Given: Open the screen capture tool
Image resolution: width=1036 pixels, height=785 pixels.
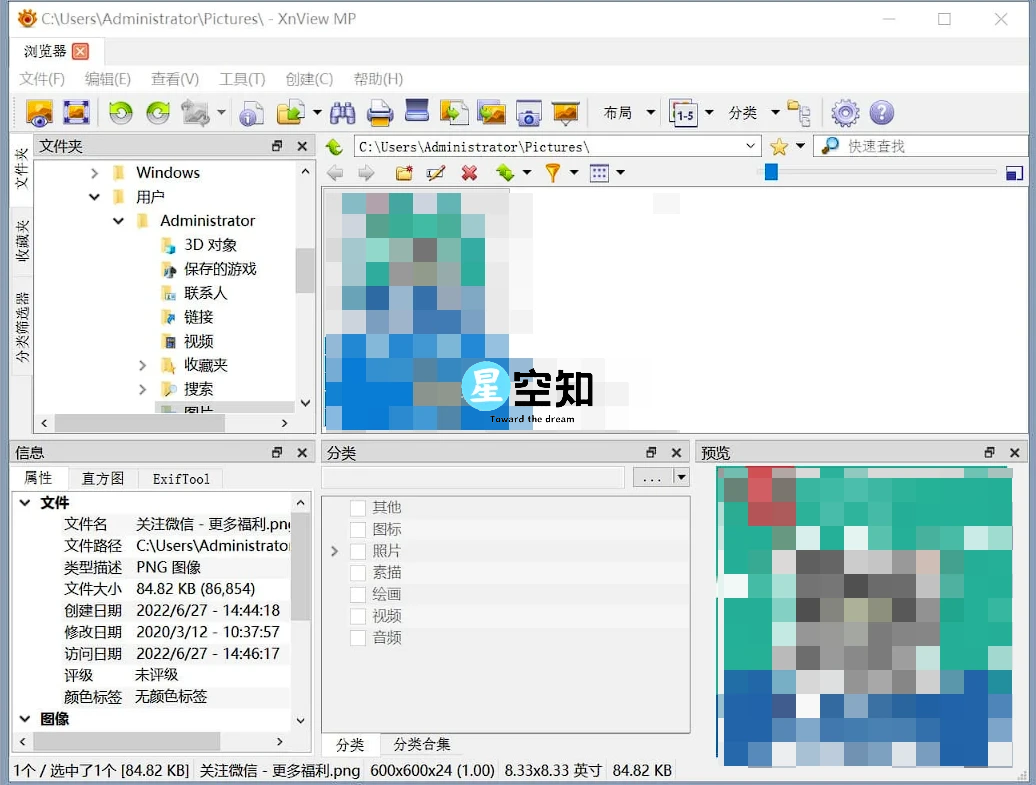Looking at the screenshot, I should coord(528,112).
